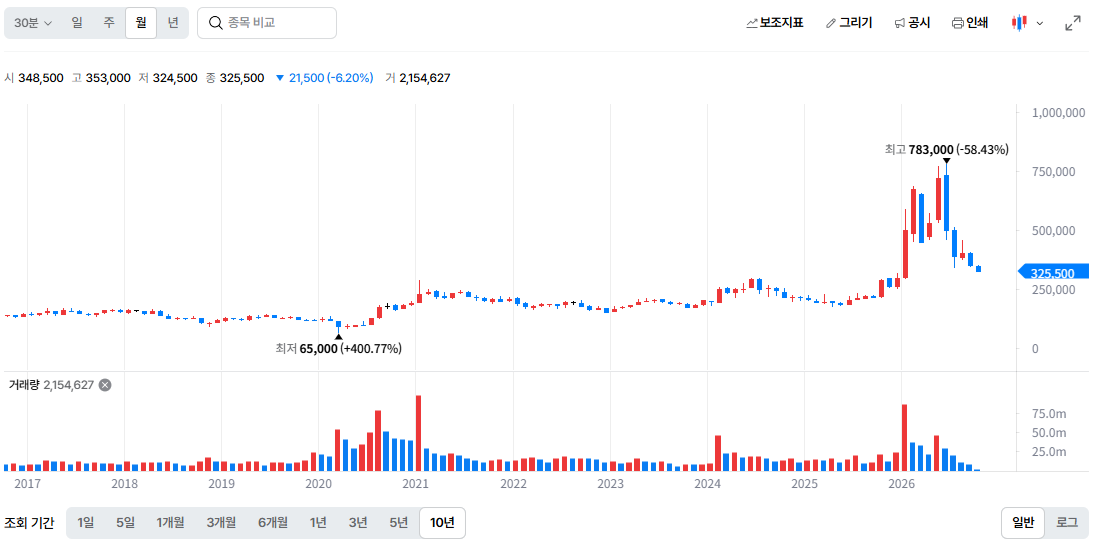Click the 인쇄 print button
1097x549 pixels.
(x=970, y=23)
